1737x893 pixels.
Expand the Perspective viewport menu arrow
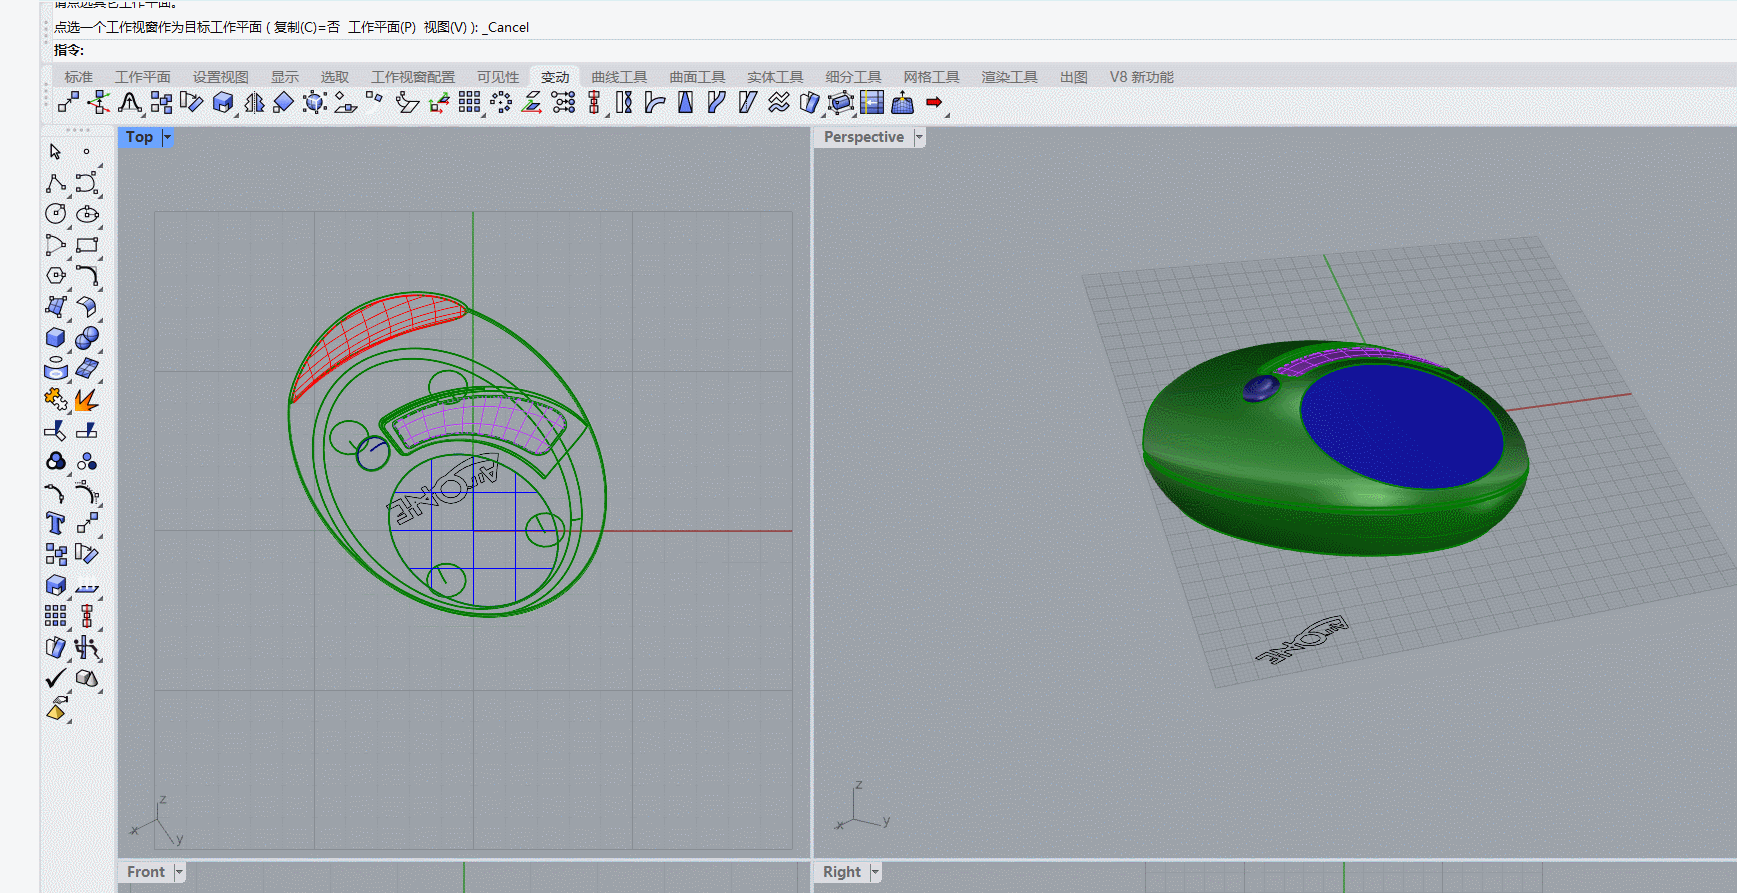click(919, 137)
